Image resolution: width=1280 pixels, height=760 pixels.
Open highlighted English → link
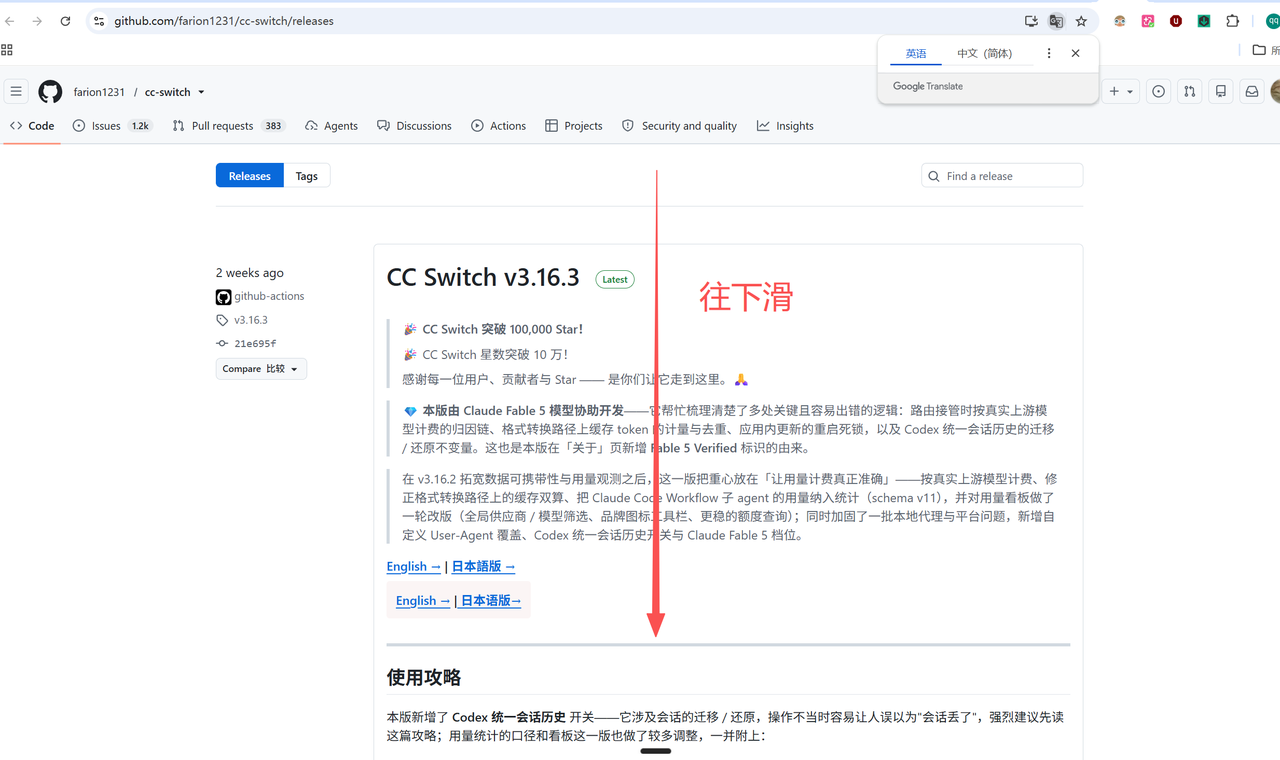coord(423,601)
